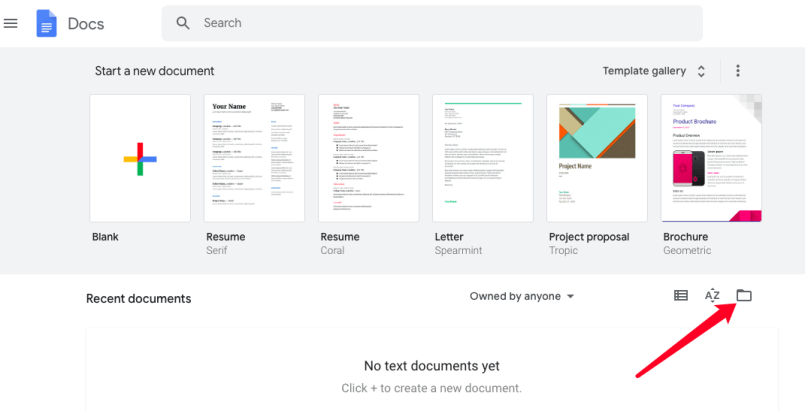This screenshot has width=805, height=411.
Task: Type in the Search field
Action: coord(440,23)
